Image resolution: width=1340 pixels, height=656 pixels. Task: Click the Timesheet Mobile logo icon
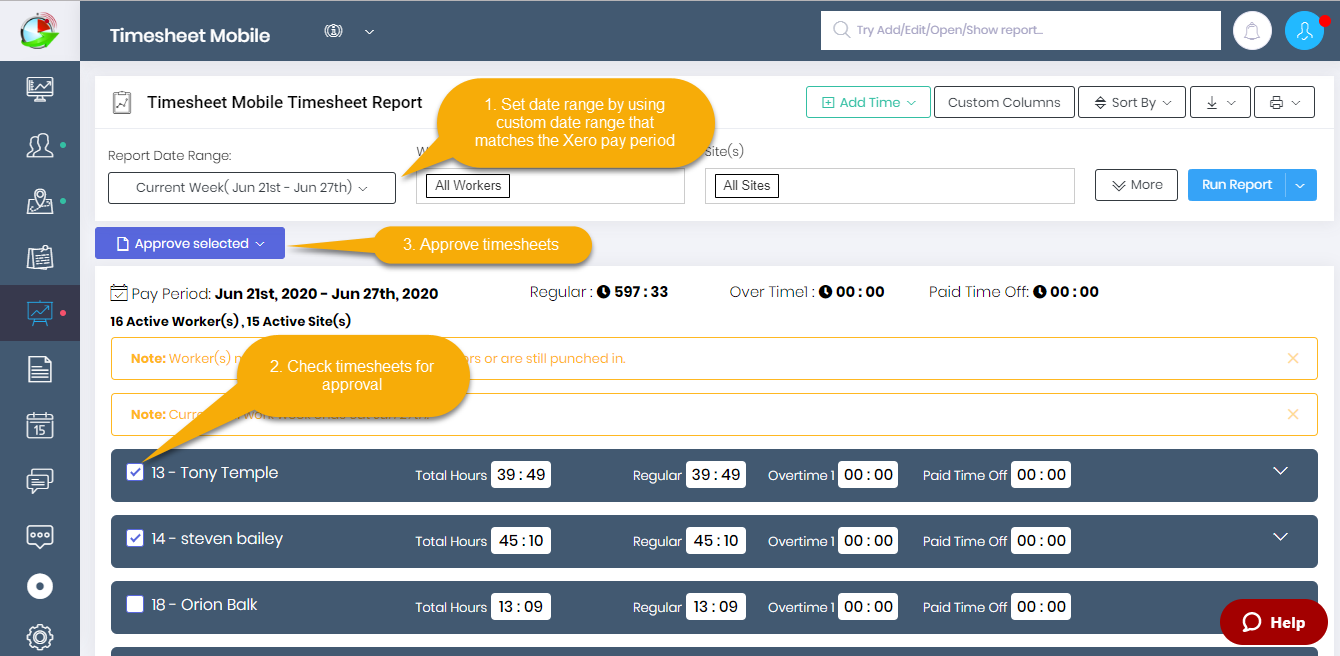point(40,30)
